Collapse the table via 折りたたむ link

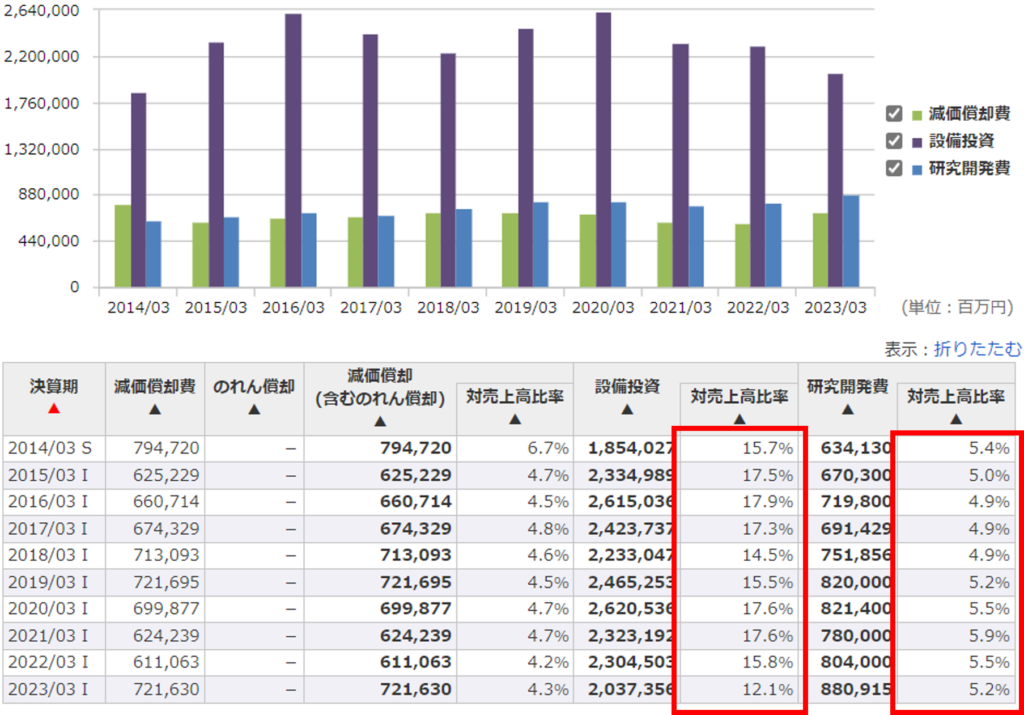click(x=977, y=349)
